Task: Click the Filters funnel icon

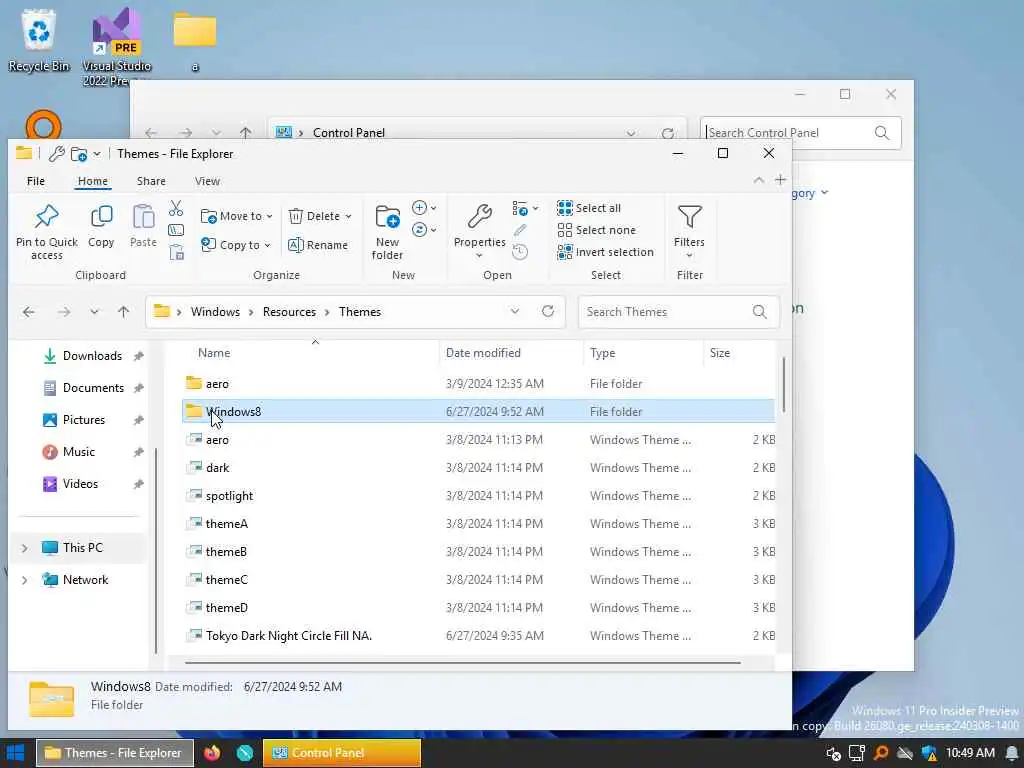Action: (x=690, y=216)
